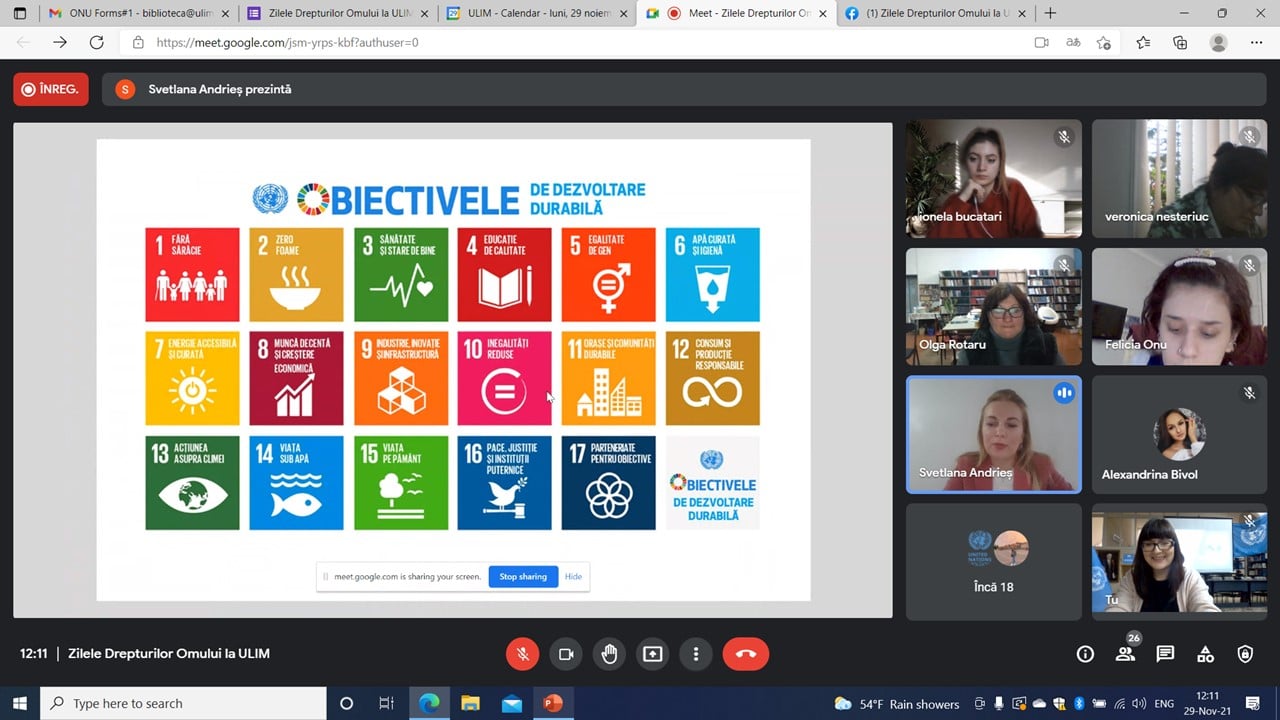Open the Încă 18 participants tile
The image size is (1280, 720).
point(993,561)
